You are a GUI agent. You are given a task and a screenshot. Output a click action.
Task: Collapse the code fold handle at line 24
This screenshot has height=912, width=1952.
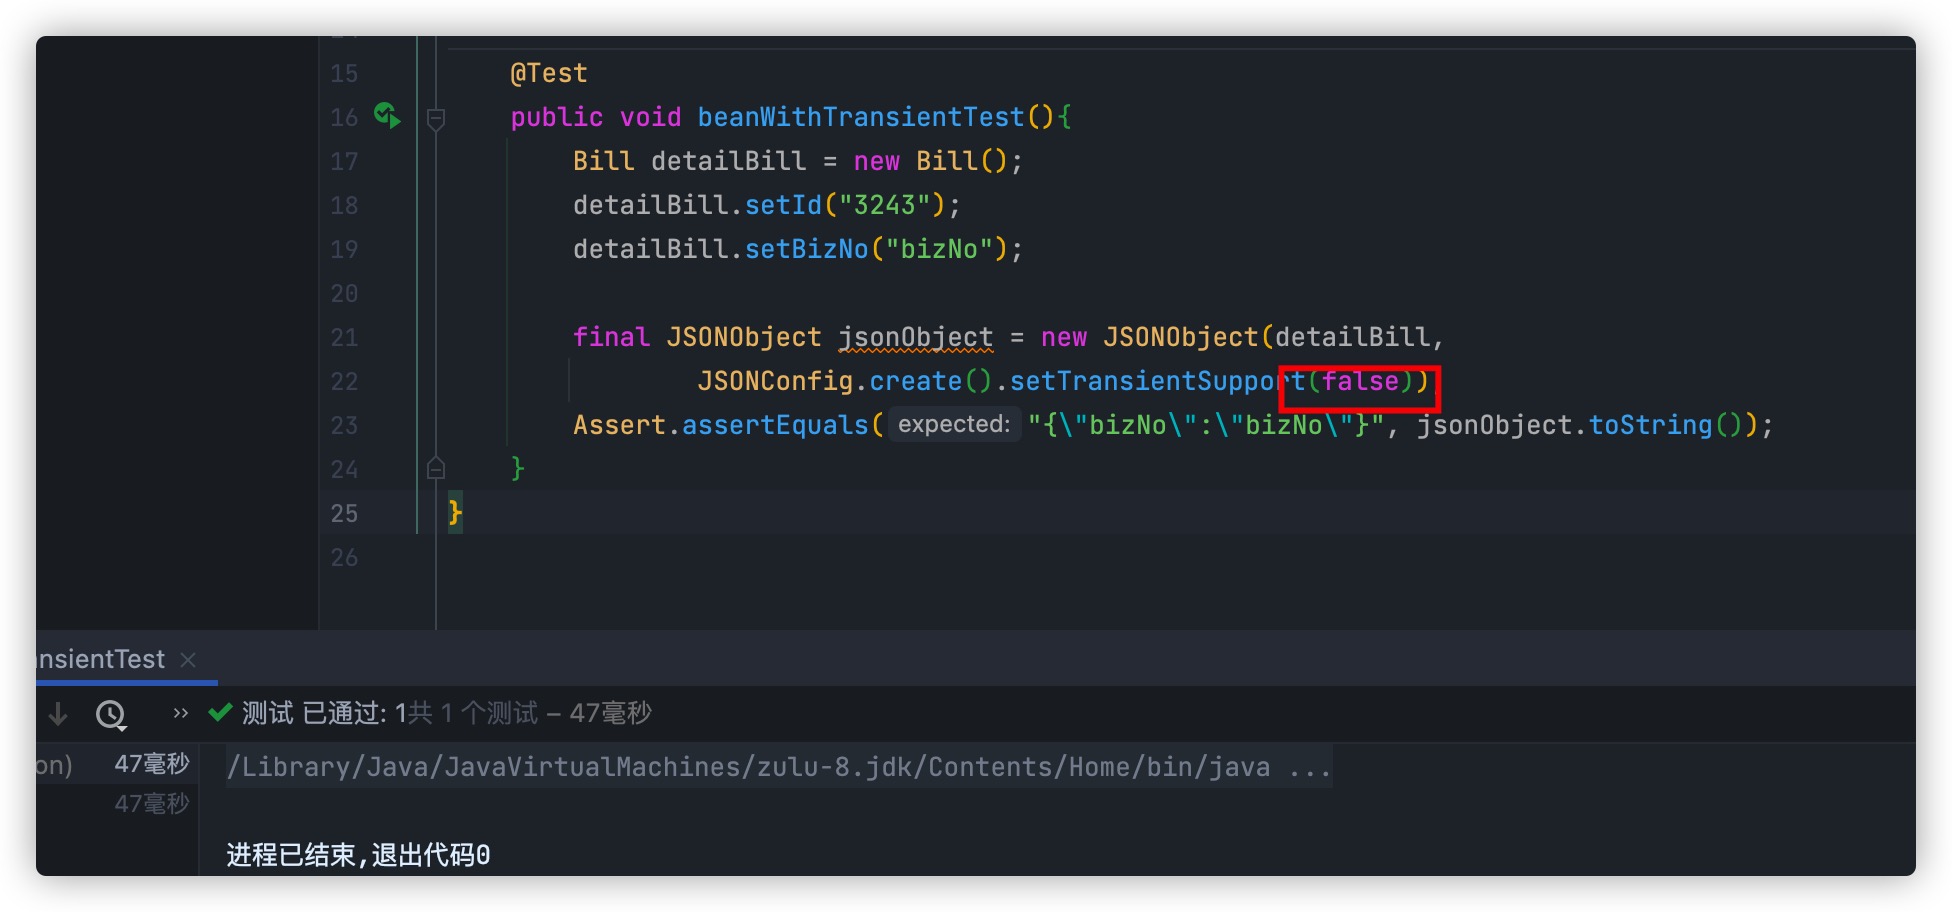point(436,467)
